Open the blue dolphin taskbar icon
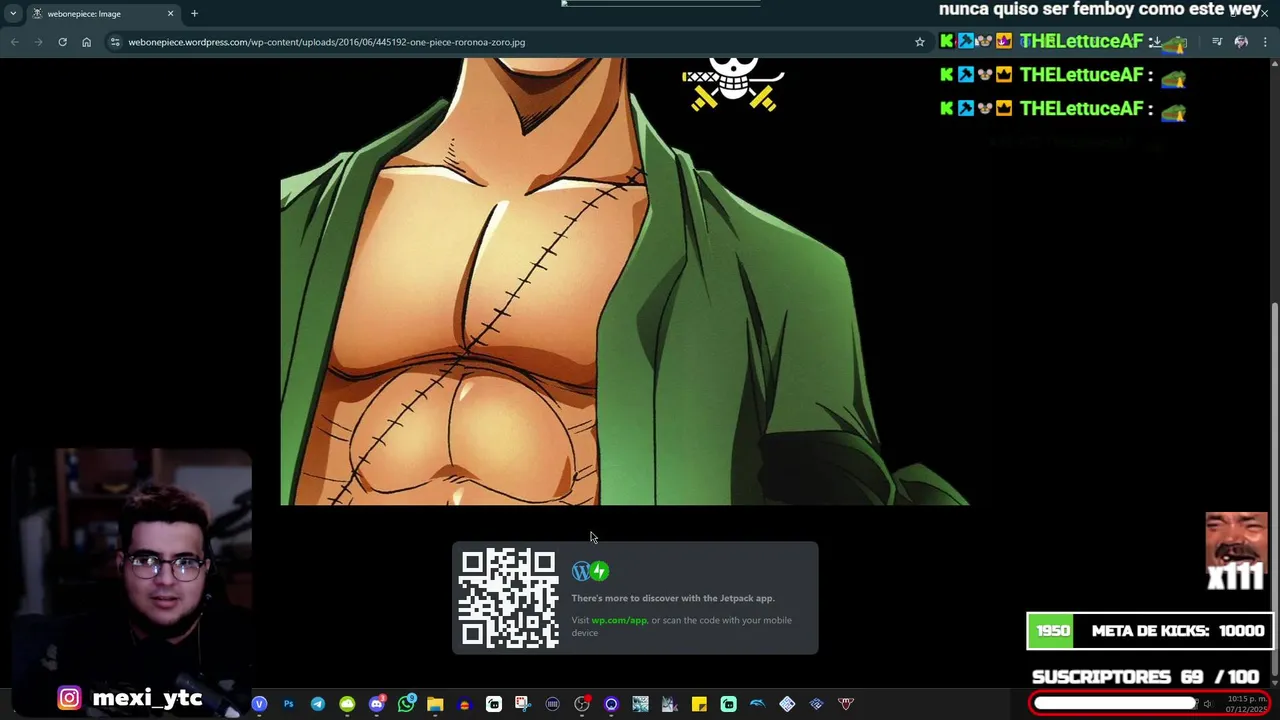This screenshot has height=720, width=1280. [x=757, y=704]
